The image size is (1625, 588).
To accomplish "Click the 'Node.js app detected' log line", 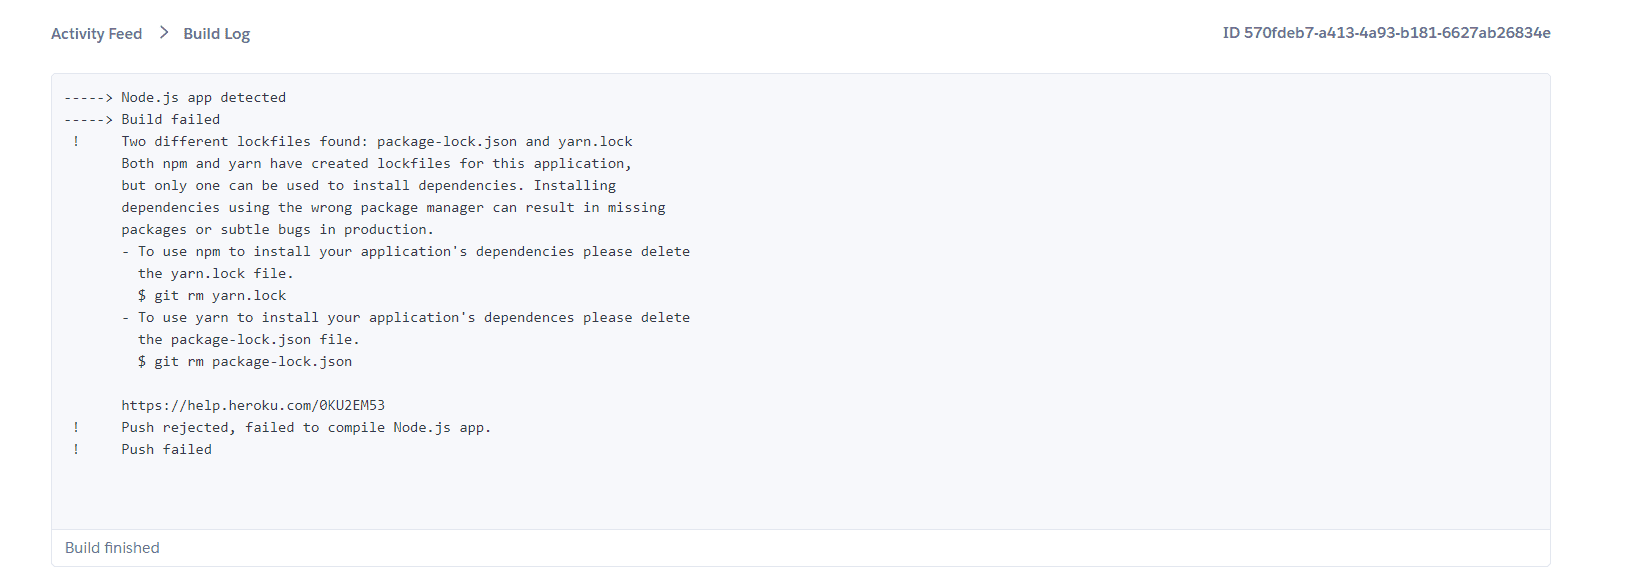I will (x=204, y=97).
